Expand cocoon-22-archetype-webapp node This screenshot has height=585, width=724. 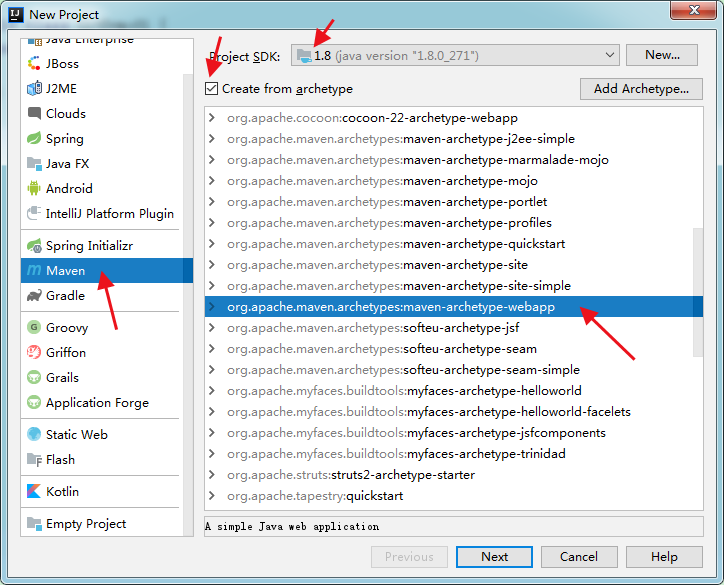[x=212, y=118]
